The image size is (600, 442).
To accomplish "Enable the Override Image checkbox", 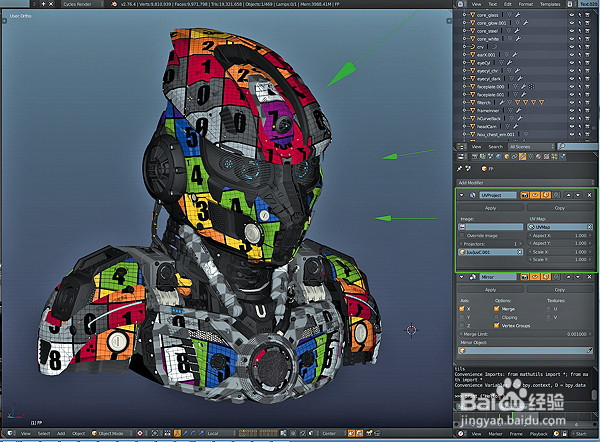I will (x=462, y=236).
